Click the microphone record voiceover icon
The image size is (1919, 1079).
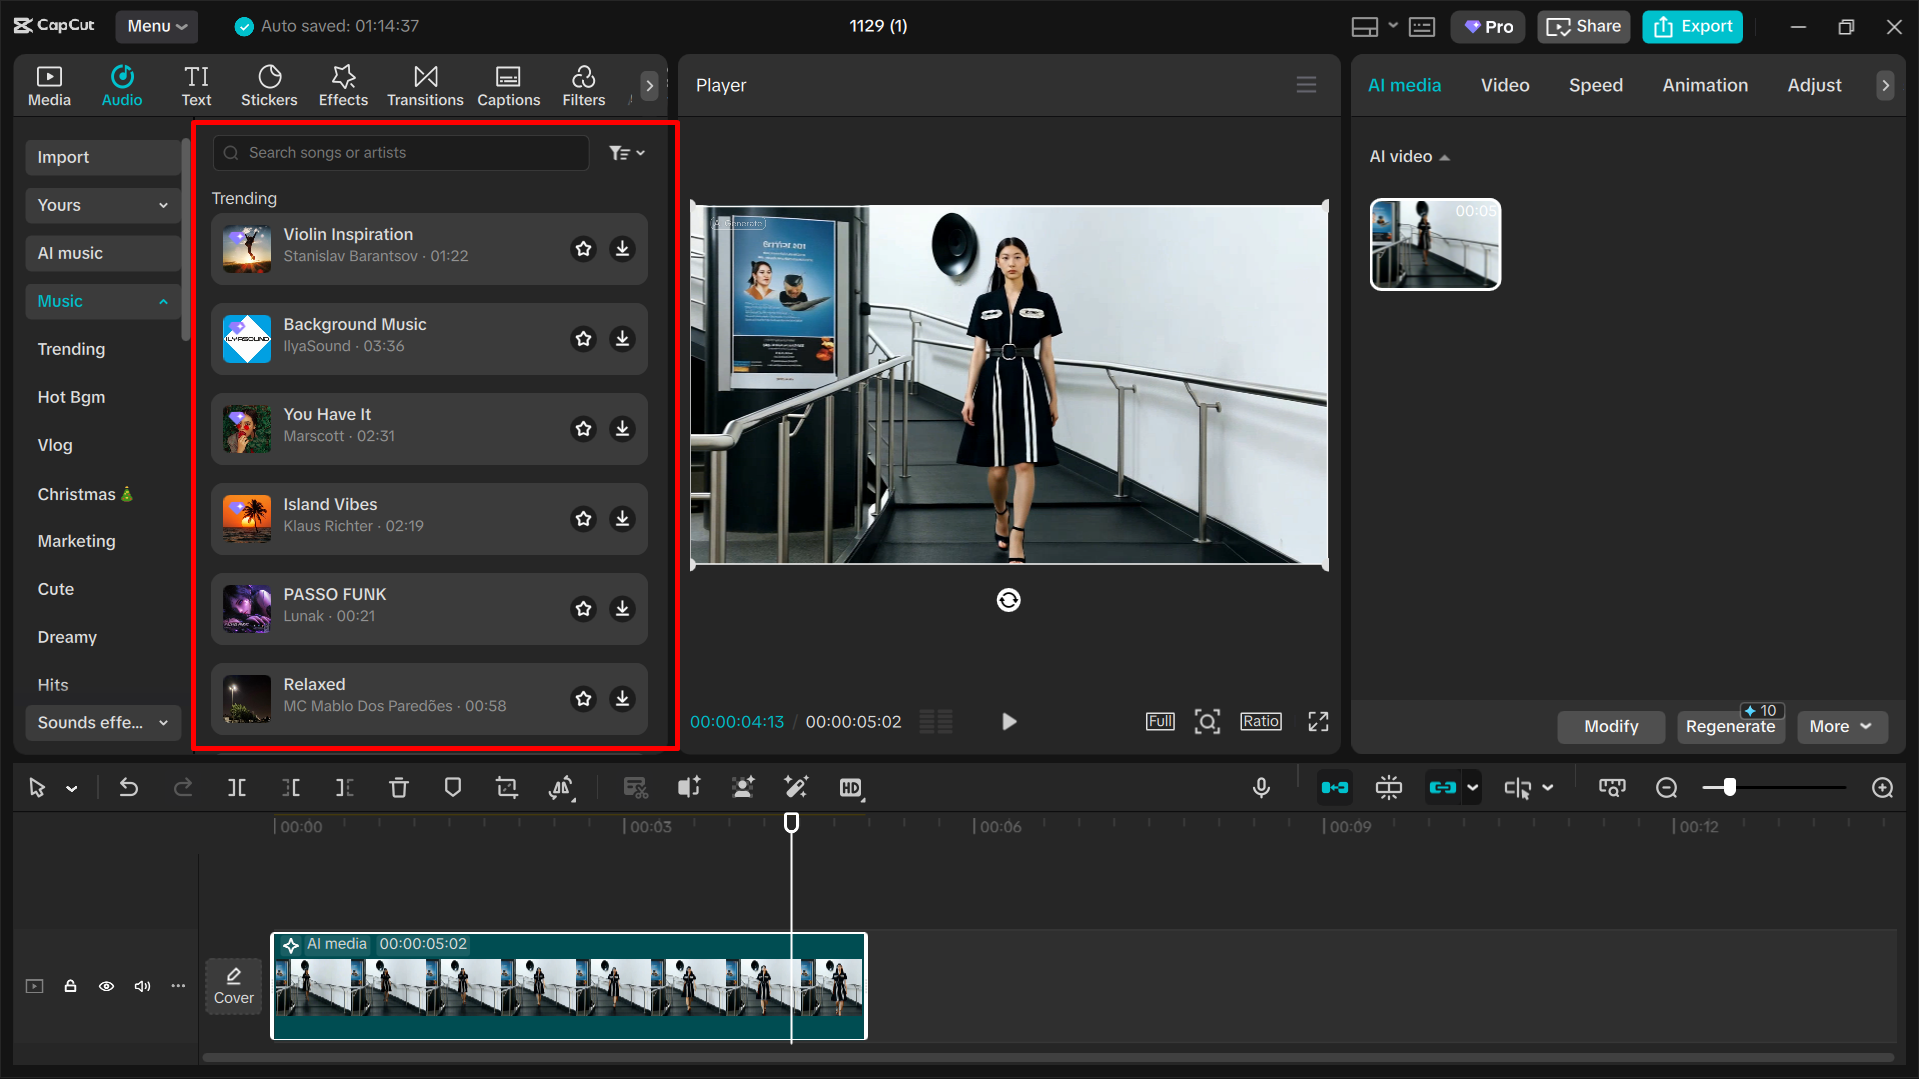tap(1261, 788)
